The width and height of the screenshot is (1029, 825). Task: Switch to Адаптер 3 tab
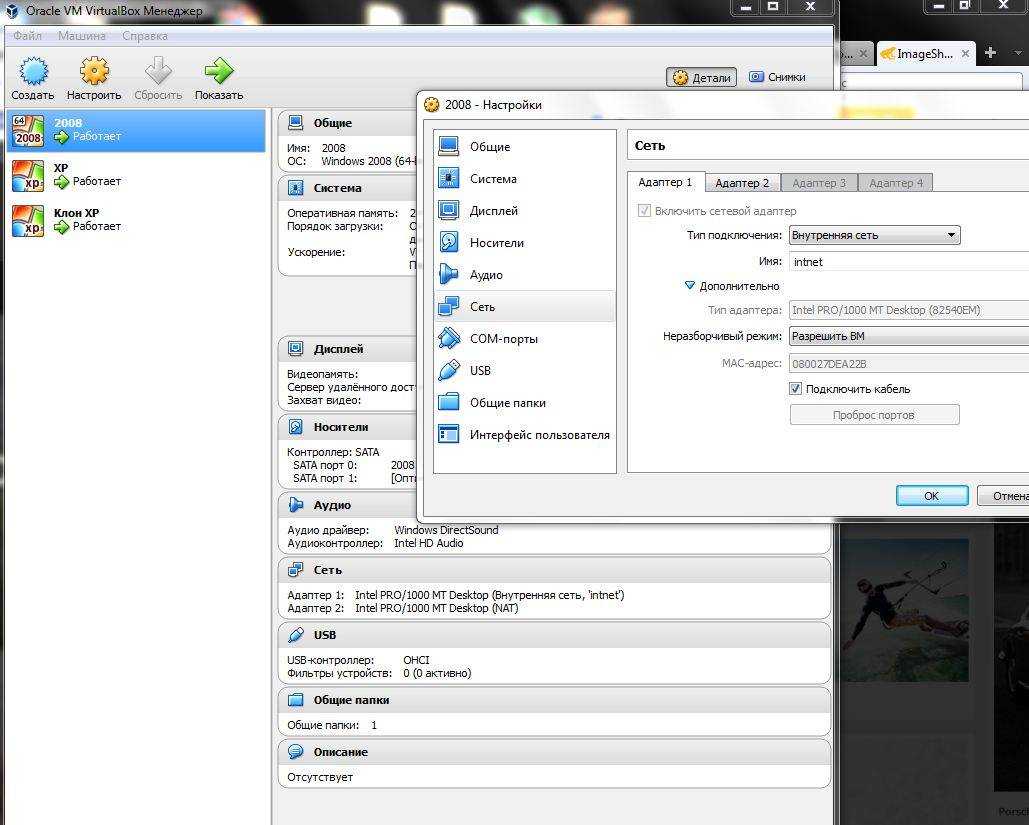pos(819,182)
